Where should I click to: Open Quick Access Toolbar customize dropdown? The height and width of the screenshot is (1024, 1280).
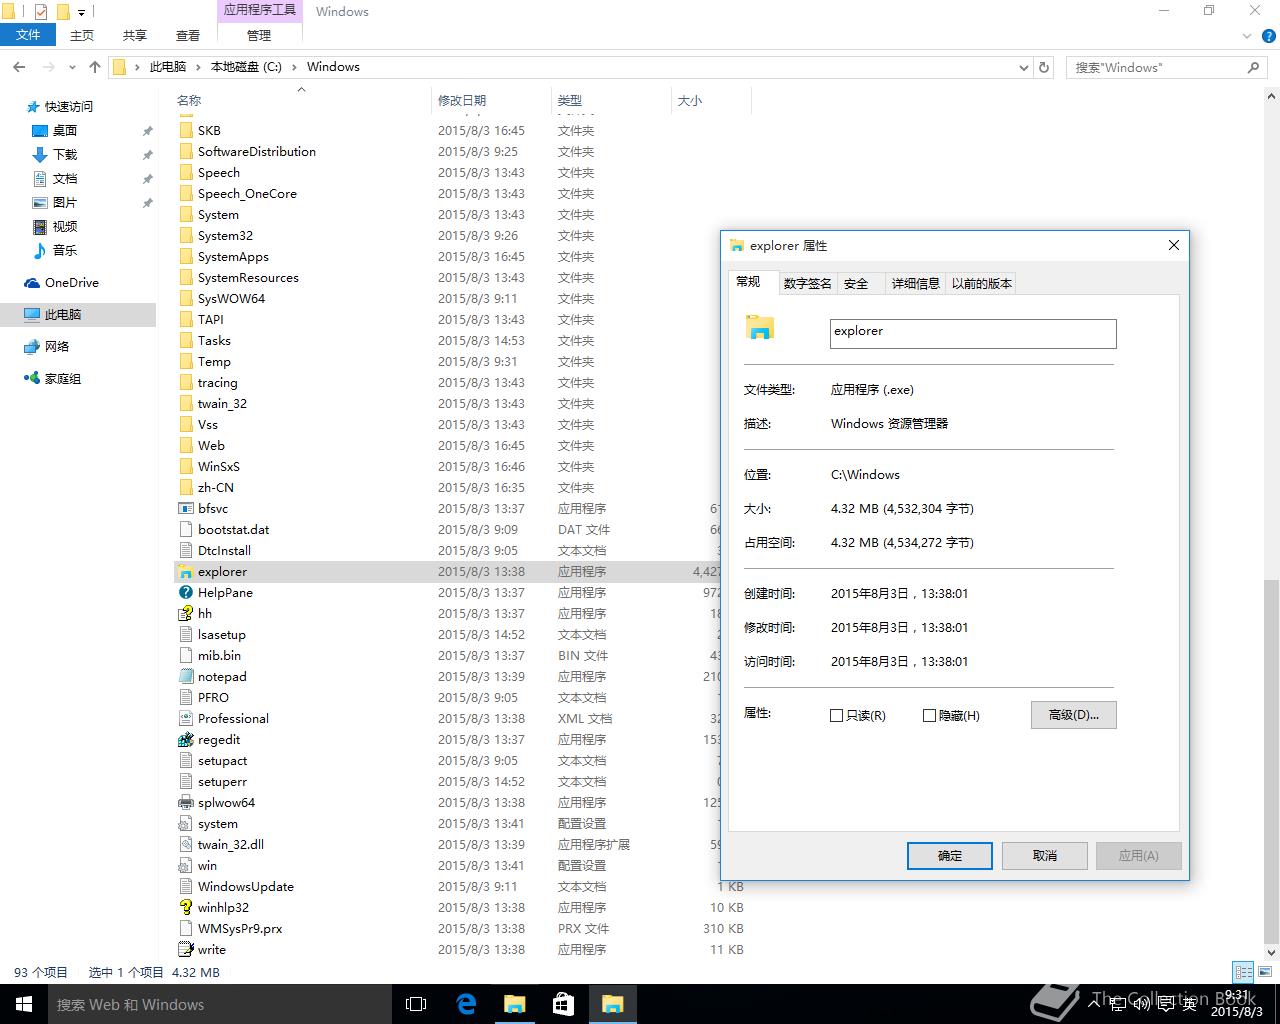[x=82, y=13]
